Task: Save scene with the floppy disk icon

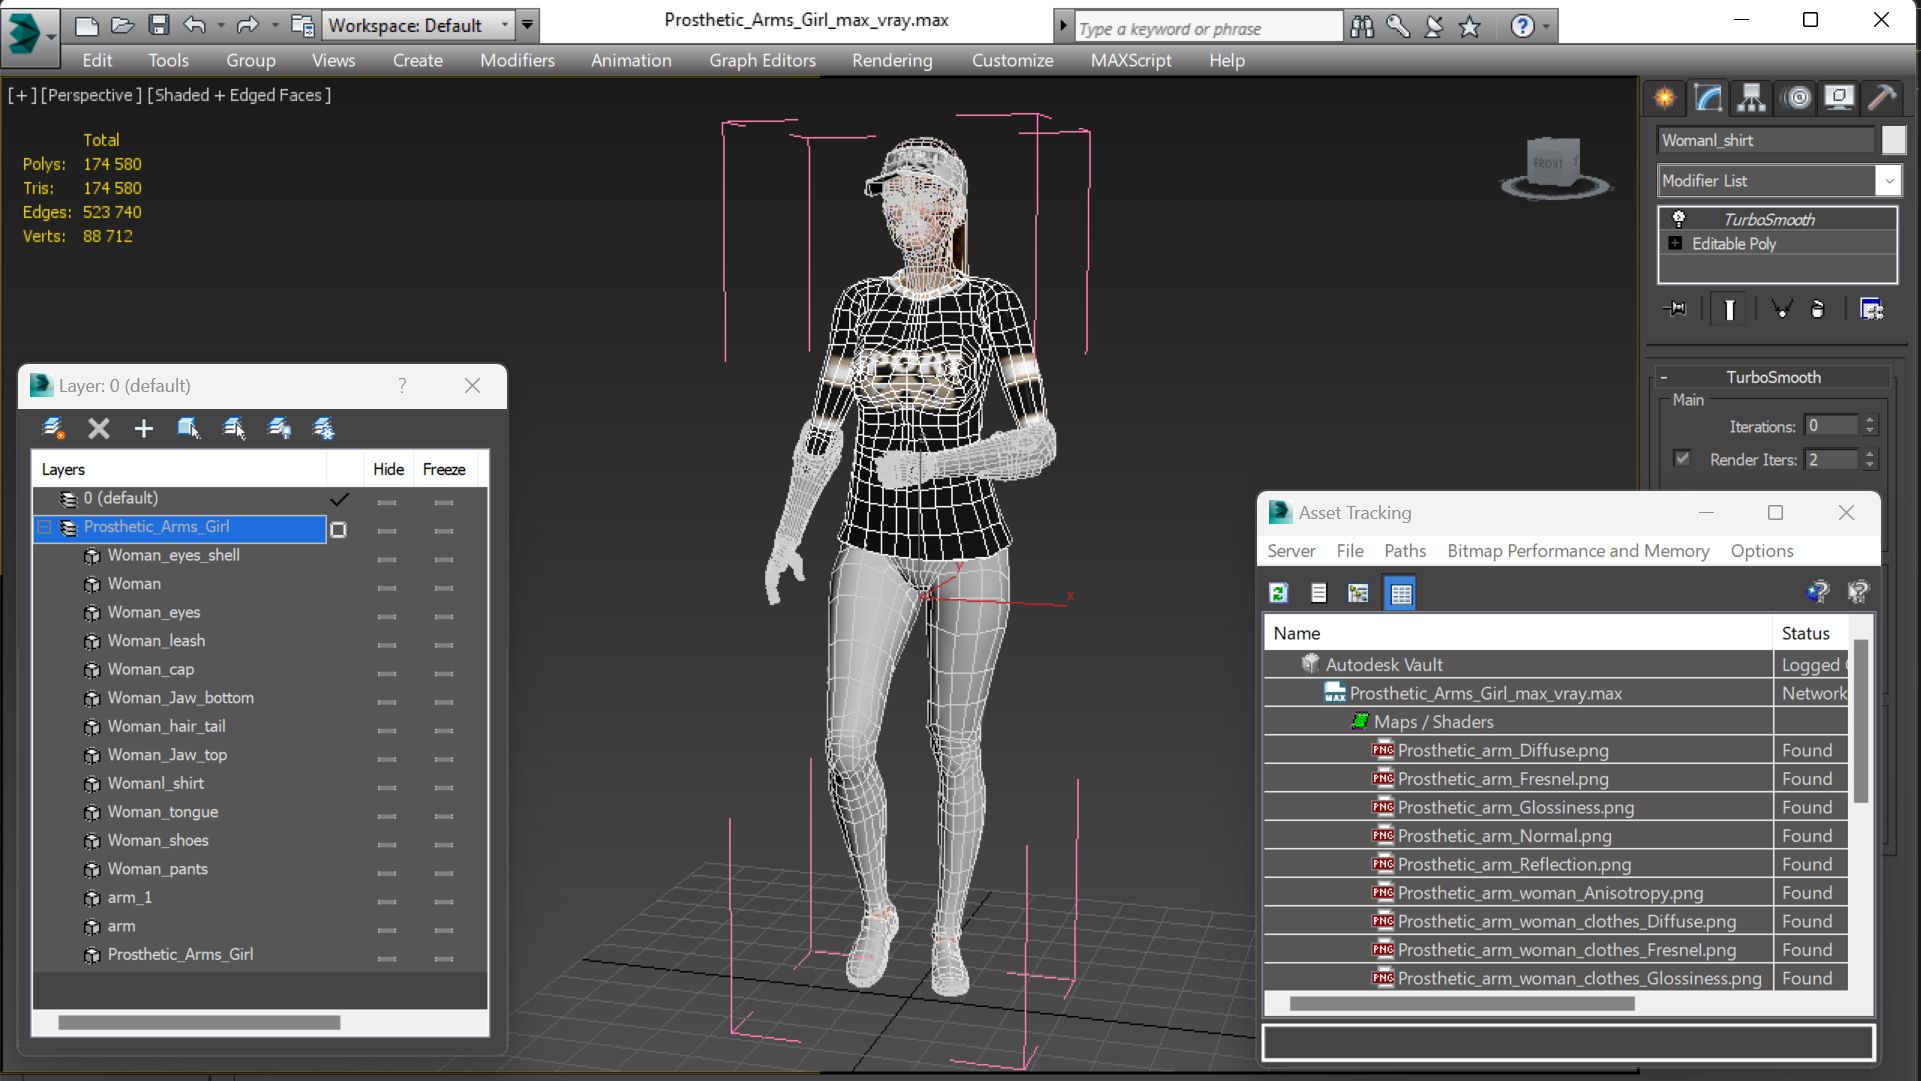Action: pos(158,25)
